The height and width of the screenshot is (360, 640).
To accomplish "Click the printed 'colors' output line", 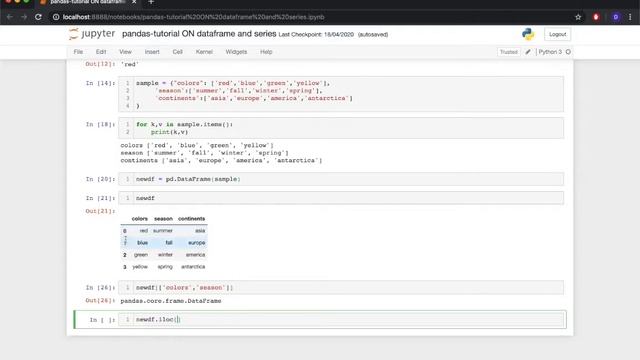I will tap(197, 145).
